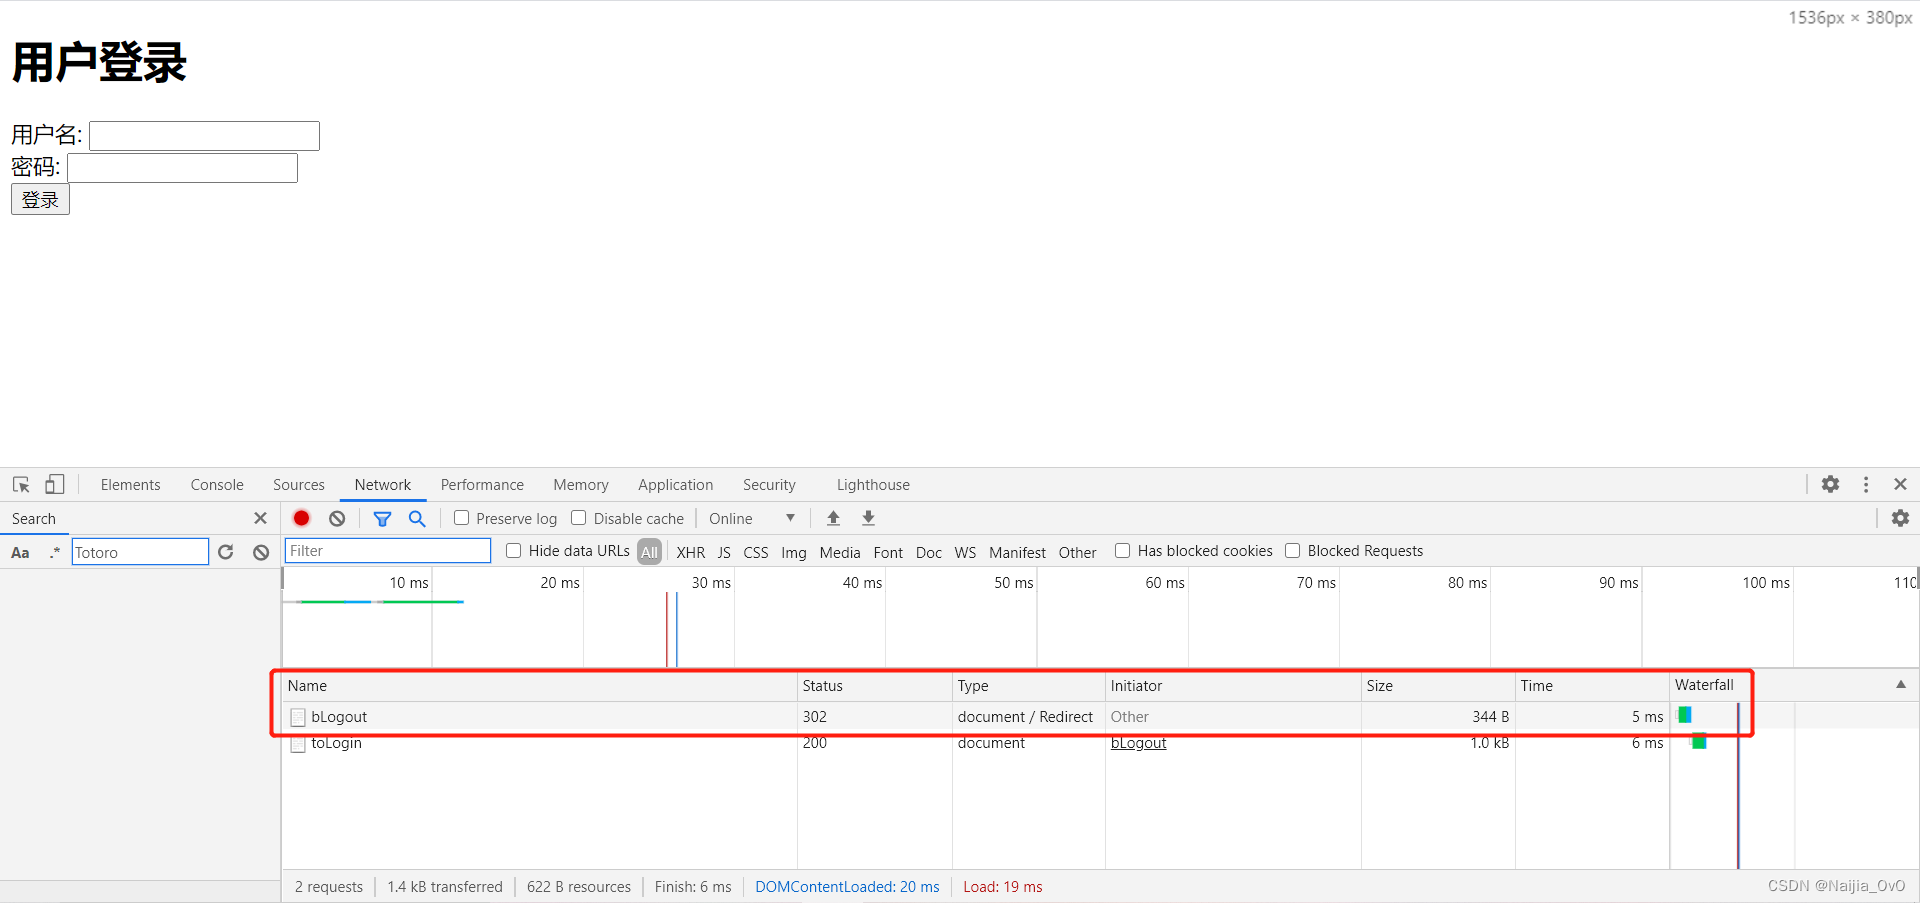Viewport: 1920px width, 903px height.
Task: Activate the inspect element picker icon
Action: [x=21, y=485]
